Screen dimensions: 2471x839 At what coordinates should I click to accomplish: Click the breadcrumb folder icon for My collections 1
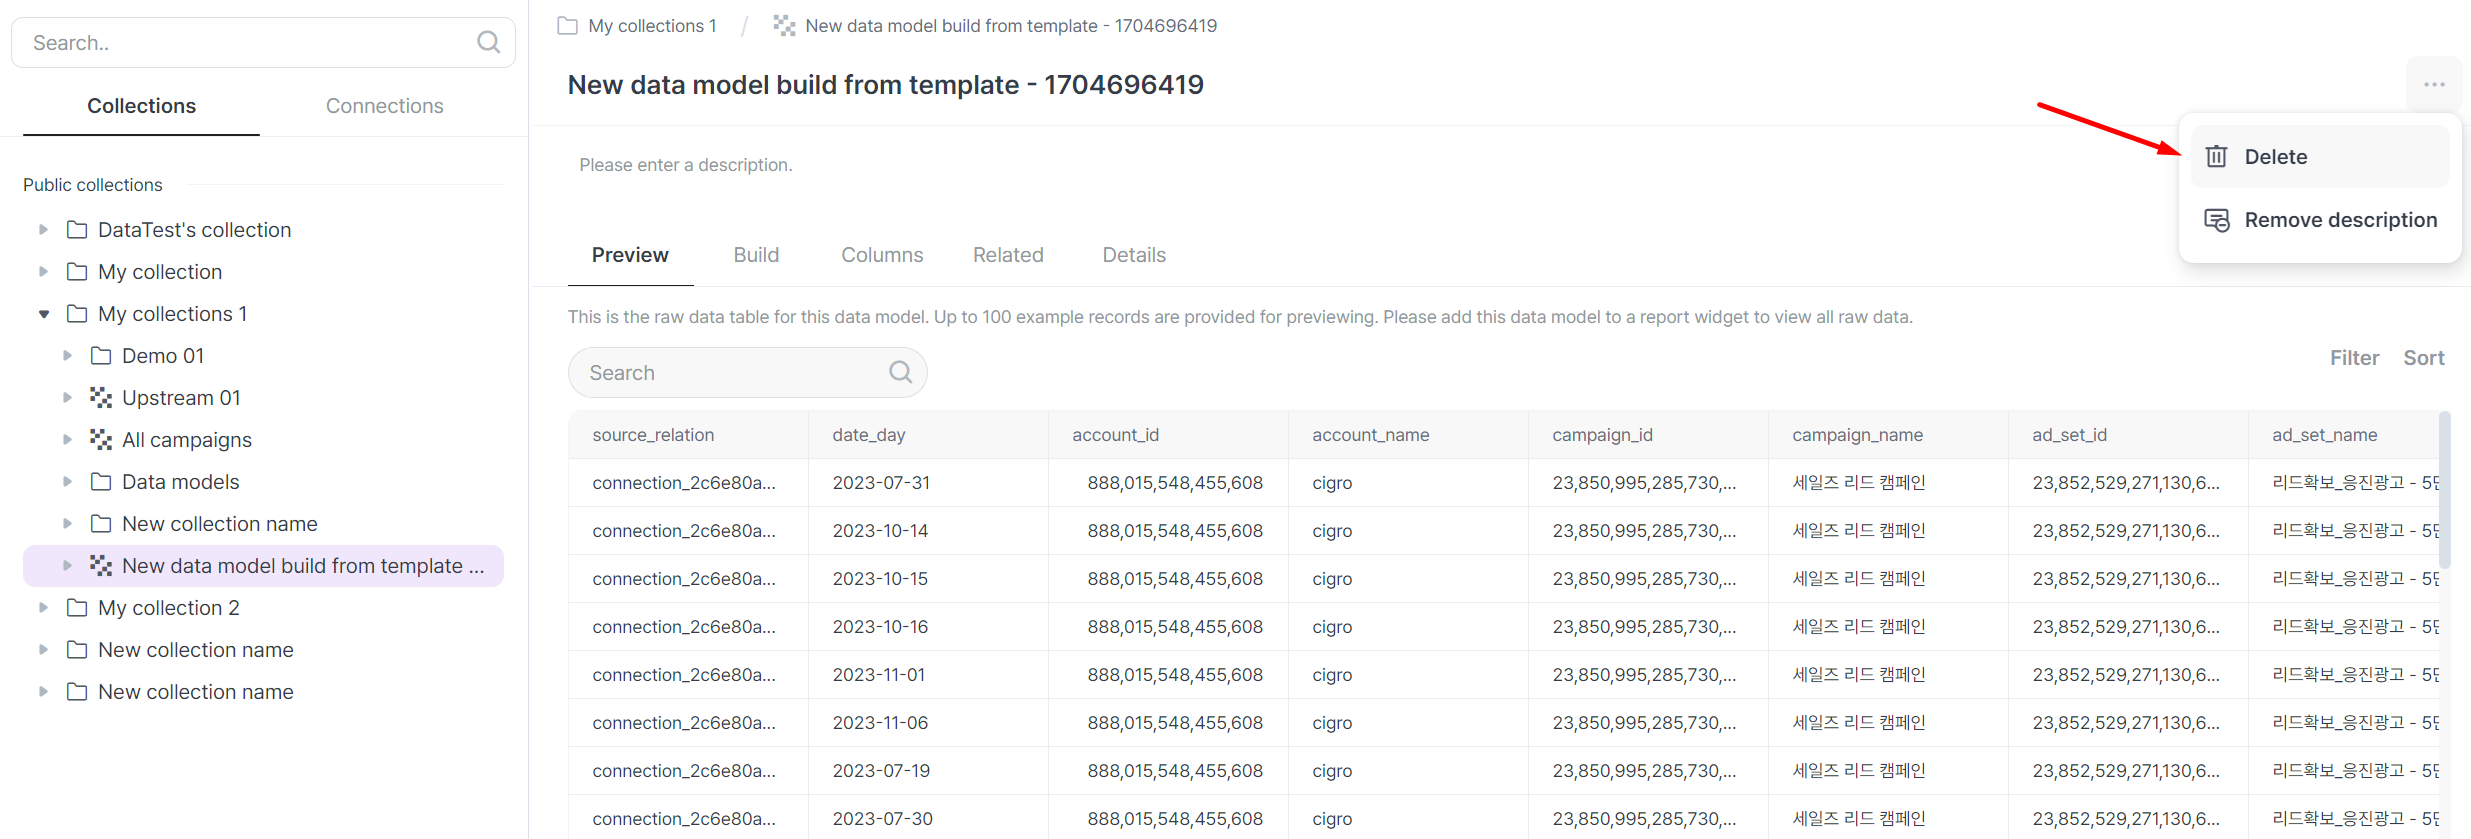coord(567,26)
